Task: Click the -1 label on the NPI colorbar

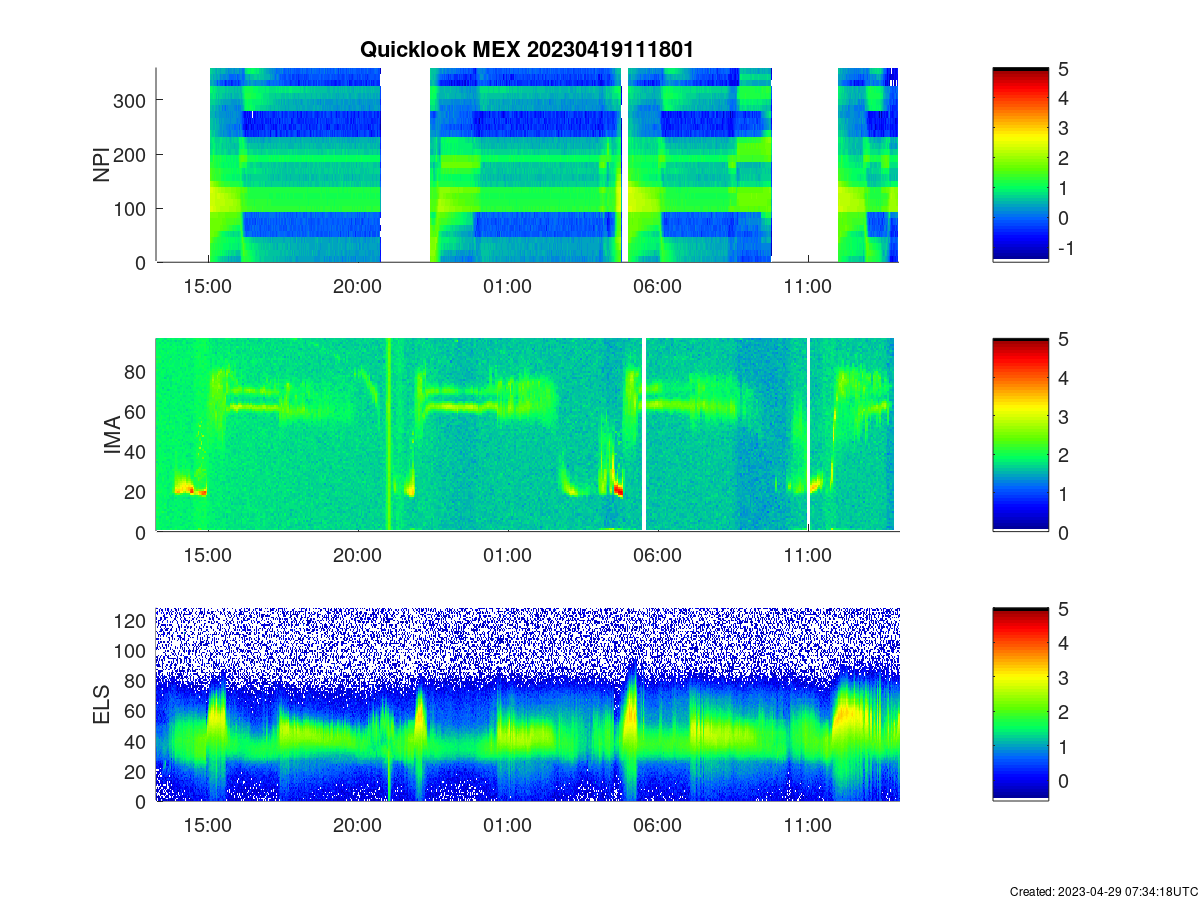Action: click(x=1065, y=247)
